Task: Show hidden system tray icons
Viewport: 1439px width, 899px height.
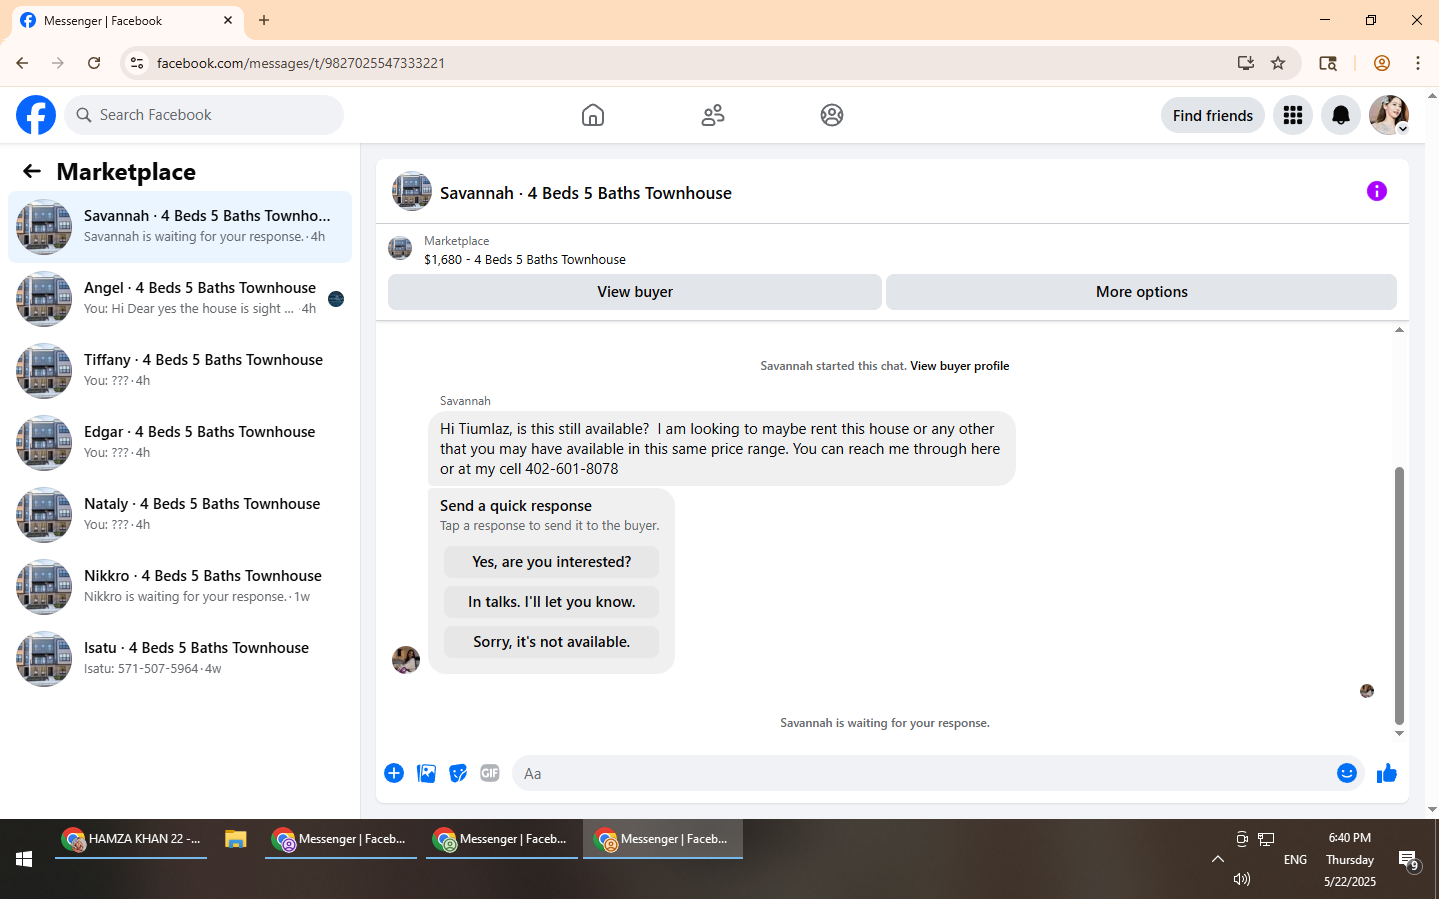Action: point(1218,859)
